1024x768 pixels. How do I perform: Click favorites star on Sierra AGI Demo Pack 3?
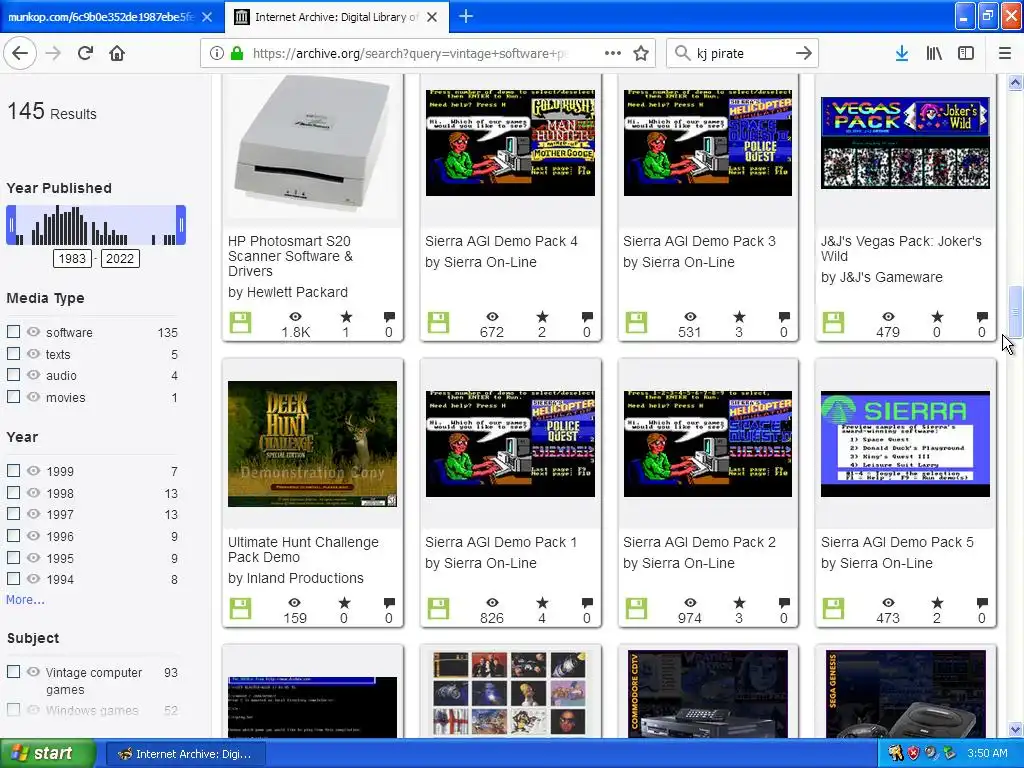tap(739, 317)
